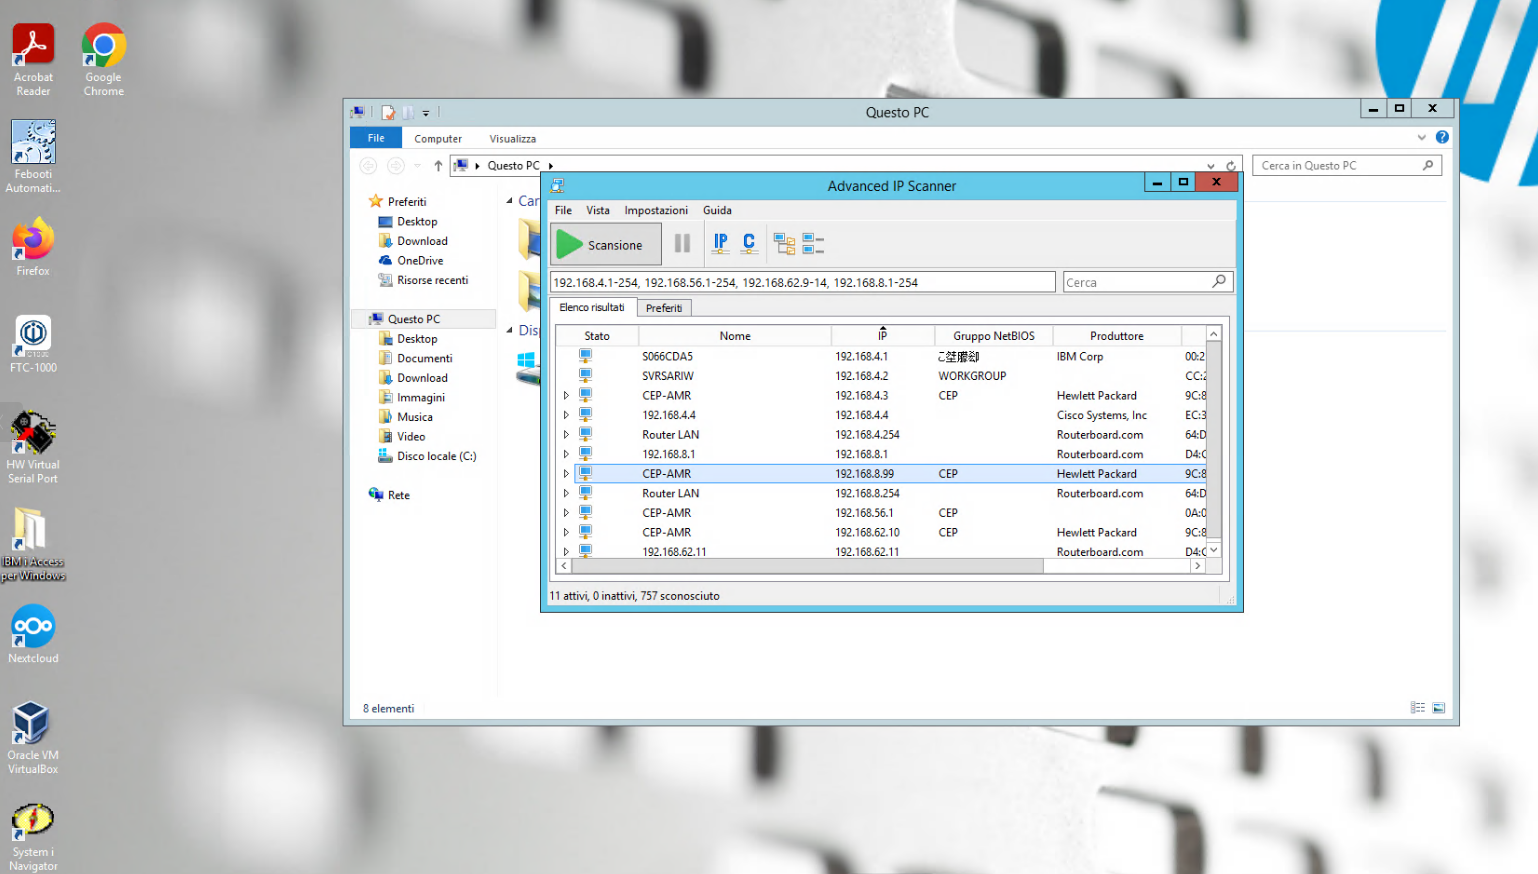Screen dimensions: 1538x874
Task: Expand the 192.168.4.4 Cisco Systems row
Action: [x=566, y=415]
